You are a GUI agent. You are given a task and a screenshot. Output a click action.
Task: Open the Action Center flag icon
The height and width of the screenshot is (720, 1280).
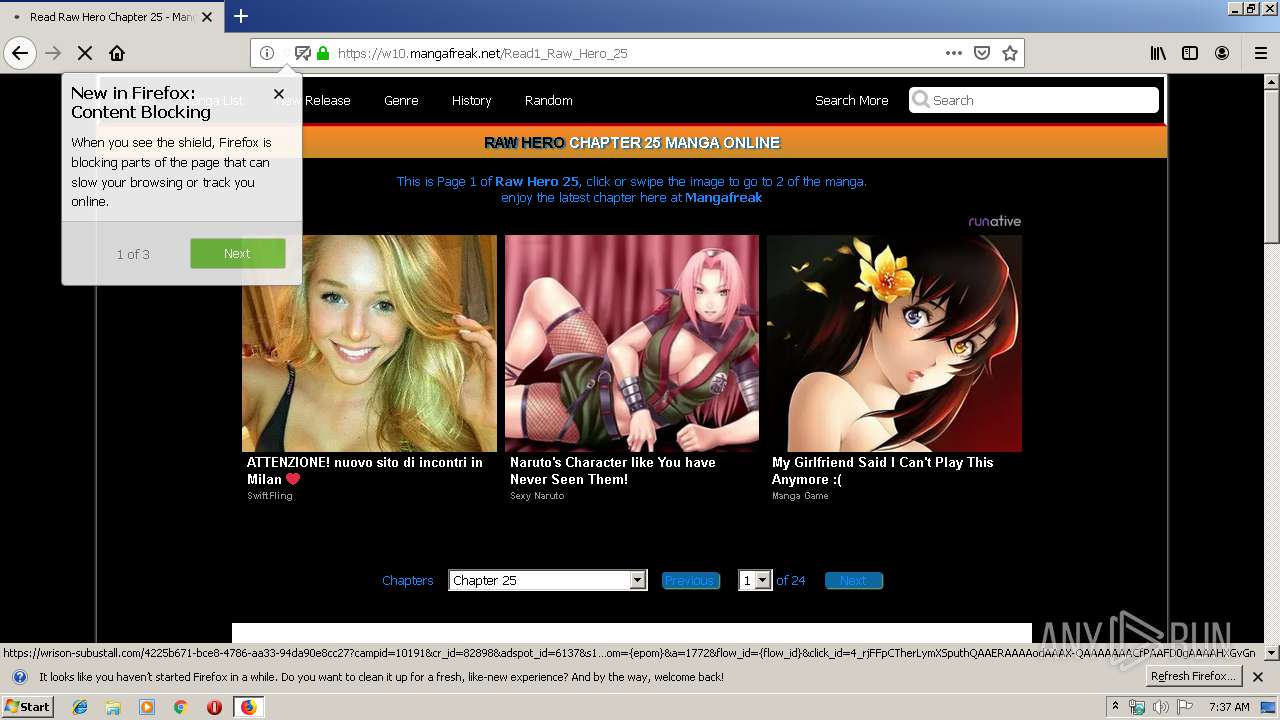[x=1185, y=707]
